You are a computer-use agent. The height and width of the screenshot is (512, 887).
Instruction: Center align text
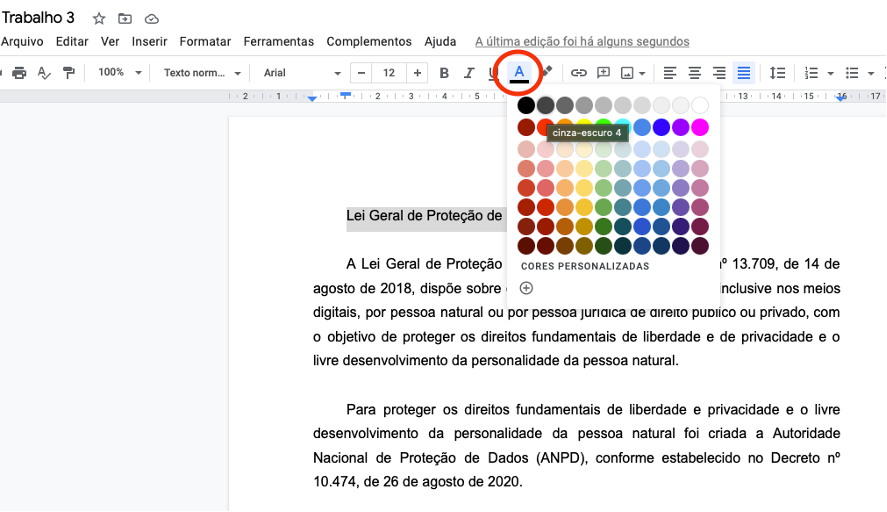[695, 72]
